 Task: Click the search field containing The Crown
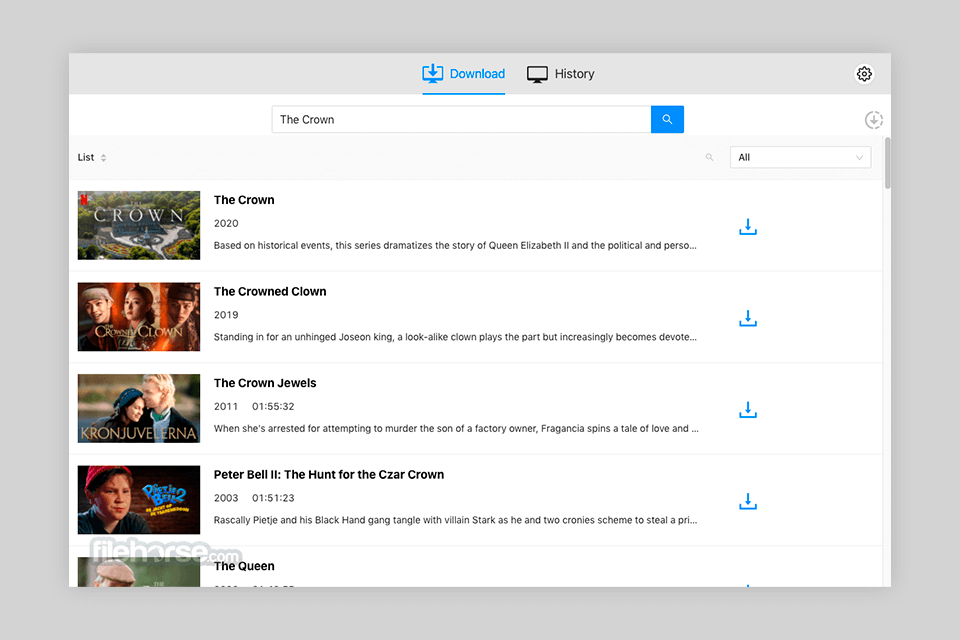(462, 119)
